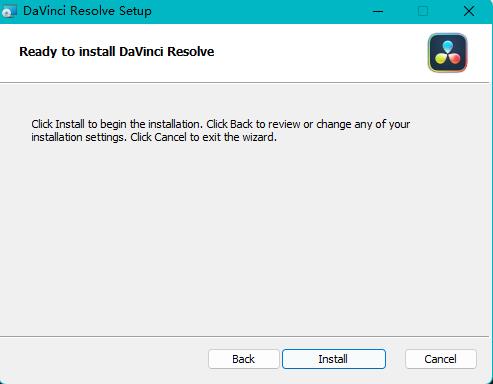Click the 'Ready to install DaVinci Resolve' heading
Image resolution: width=493 pixels, height=384 pixels.
point(117,52)
